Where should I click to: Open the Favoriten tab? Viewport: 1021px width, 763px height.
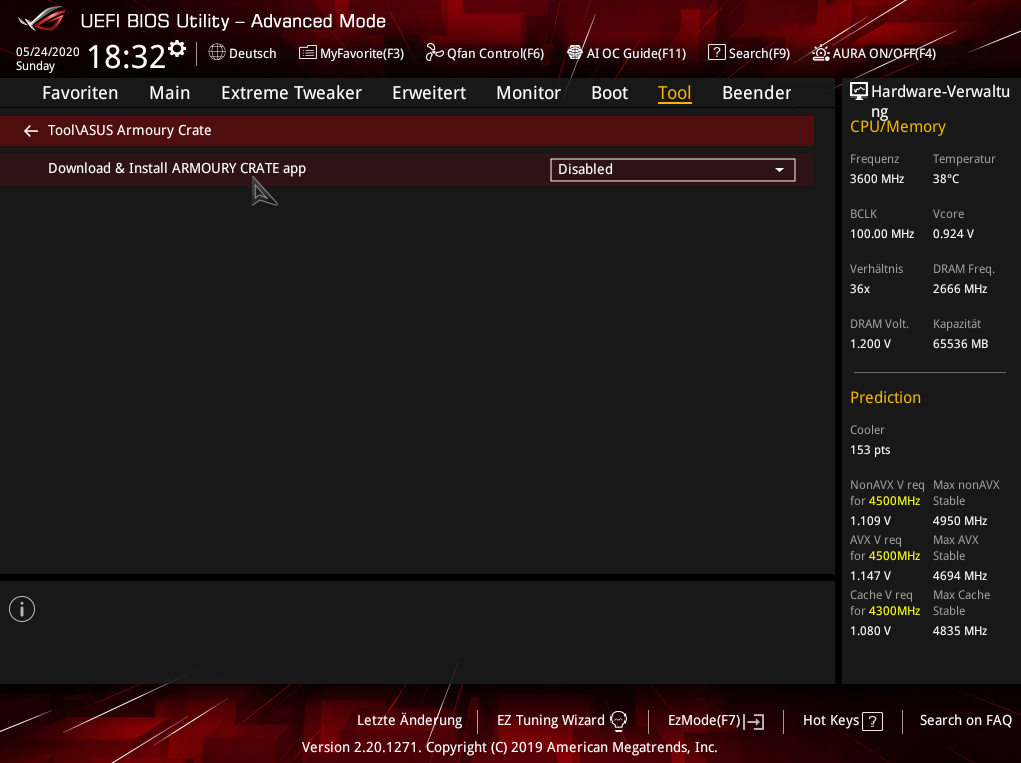[80, 93]
